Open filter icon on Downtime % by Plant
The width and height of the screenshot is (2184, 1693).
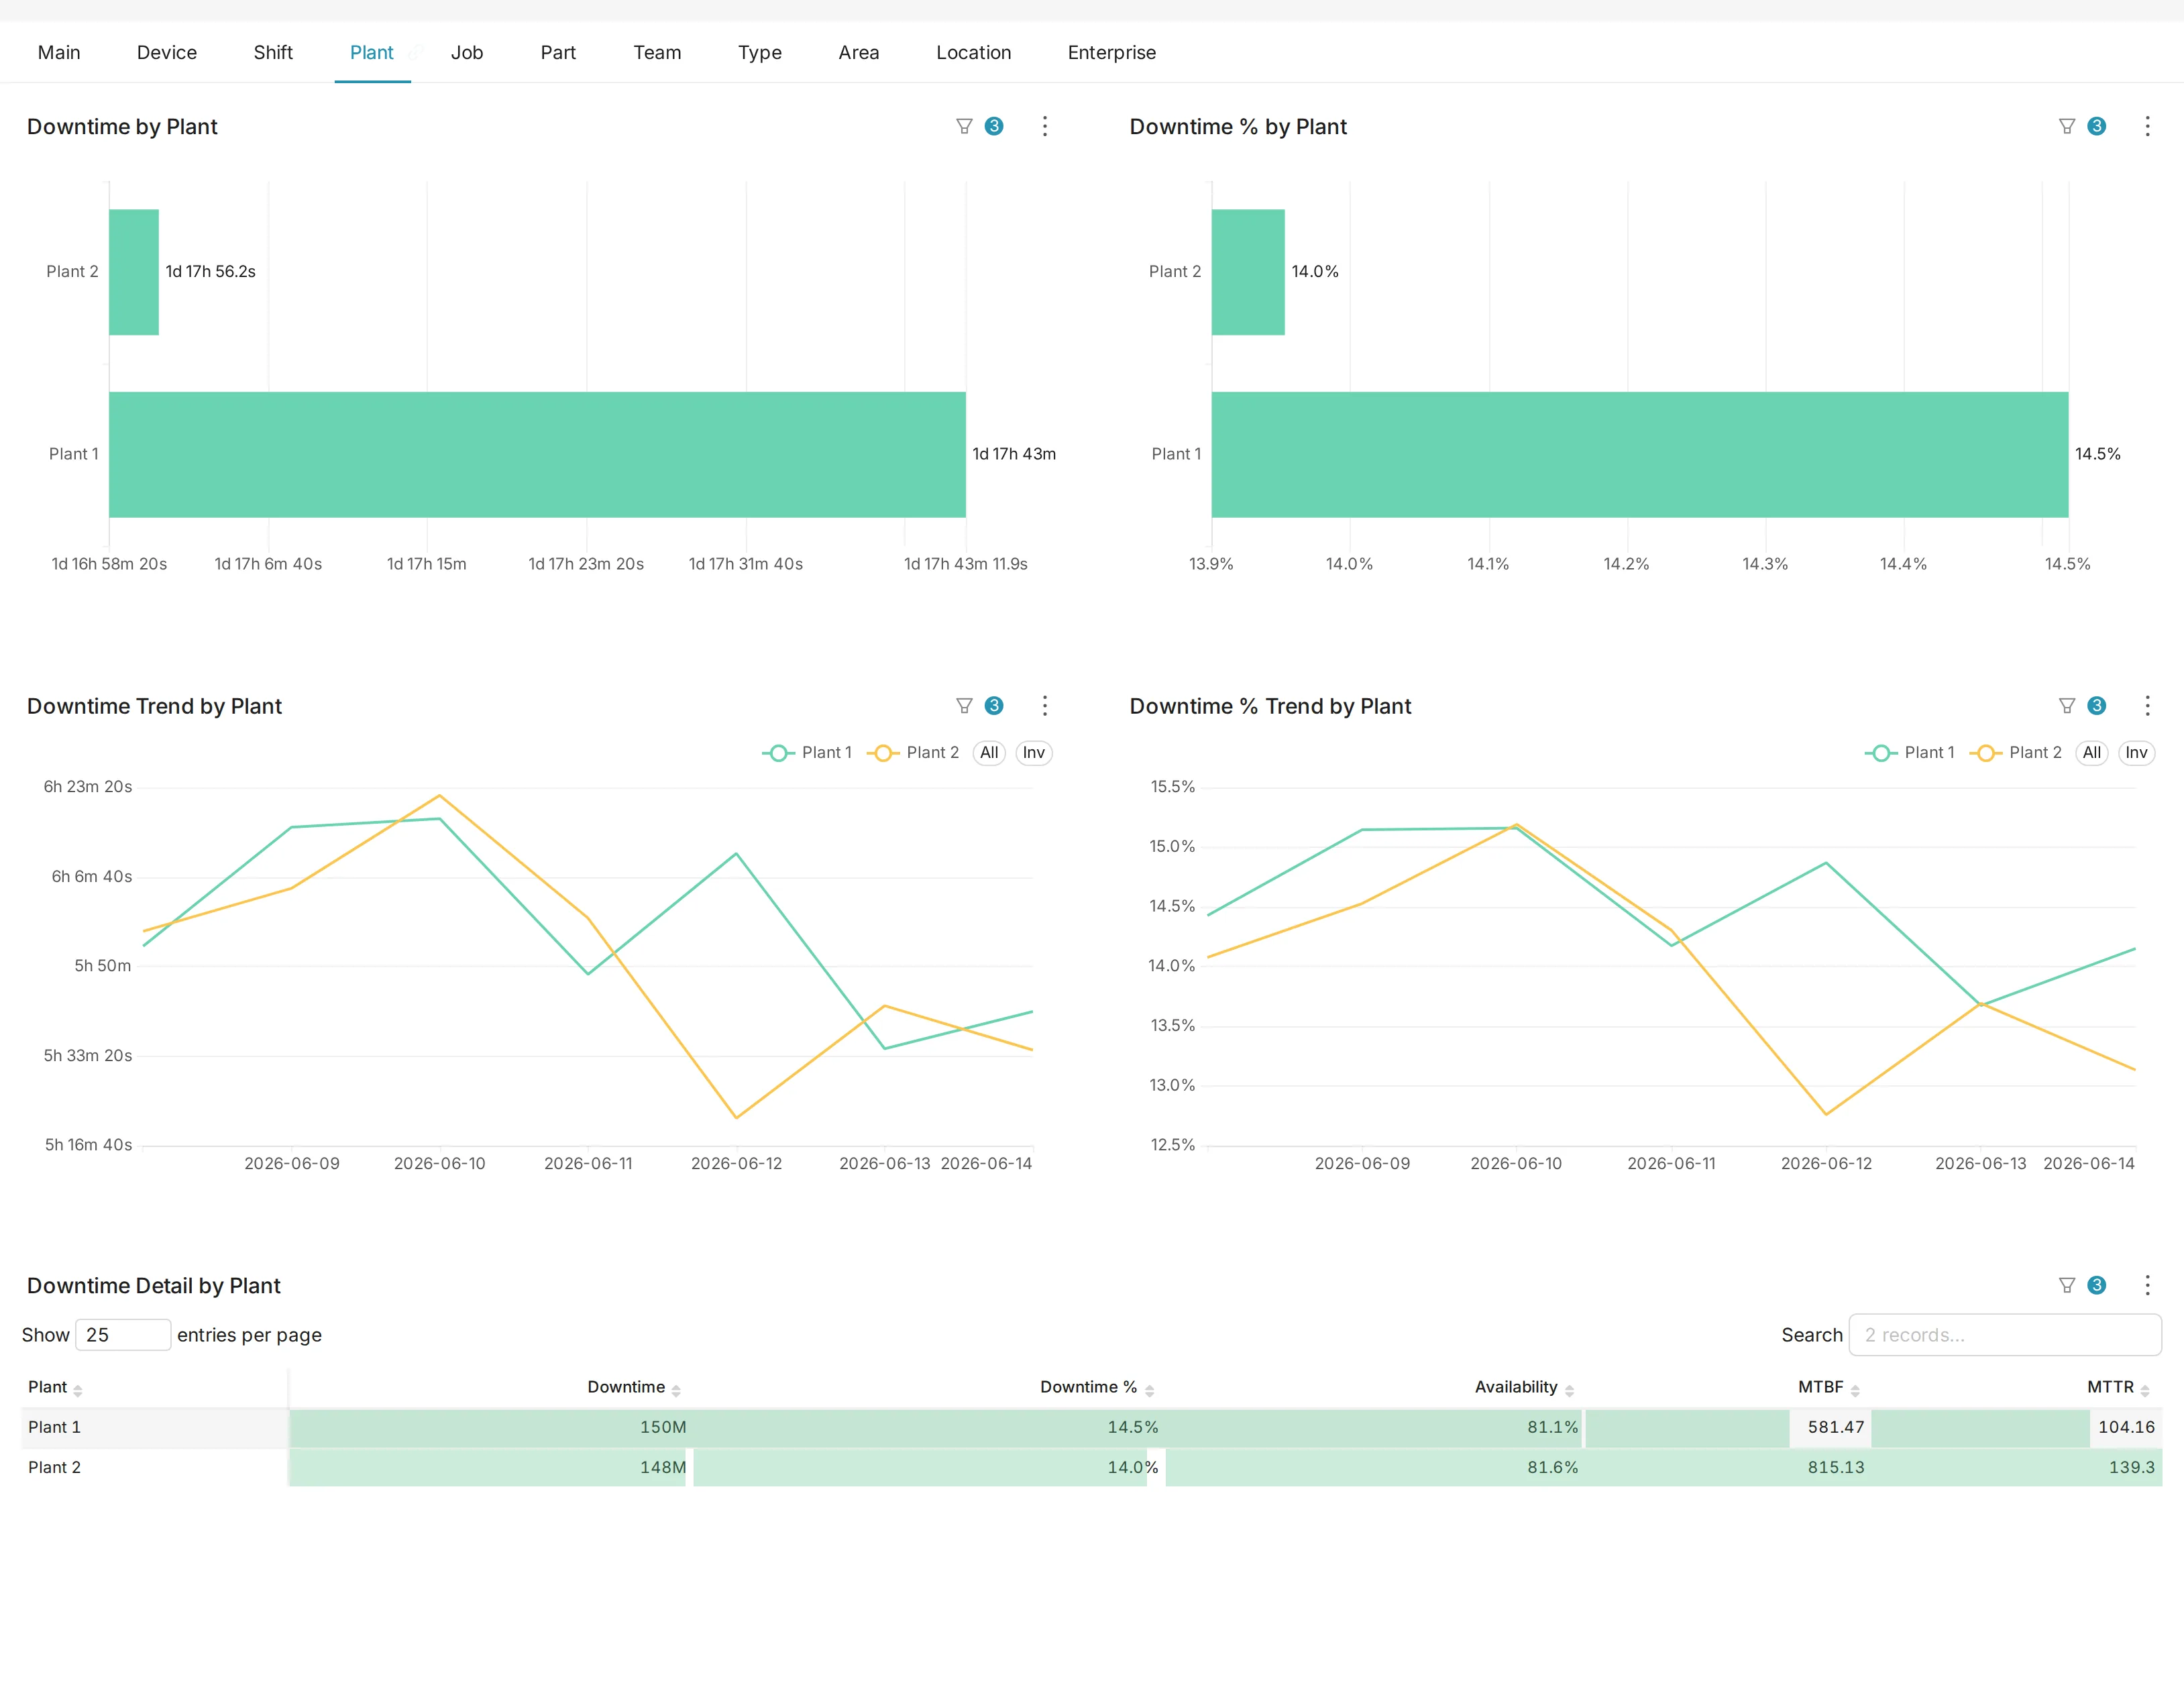(2067, 126)
